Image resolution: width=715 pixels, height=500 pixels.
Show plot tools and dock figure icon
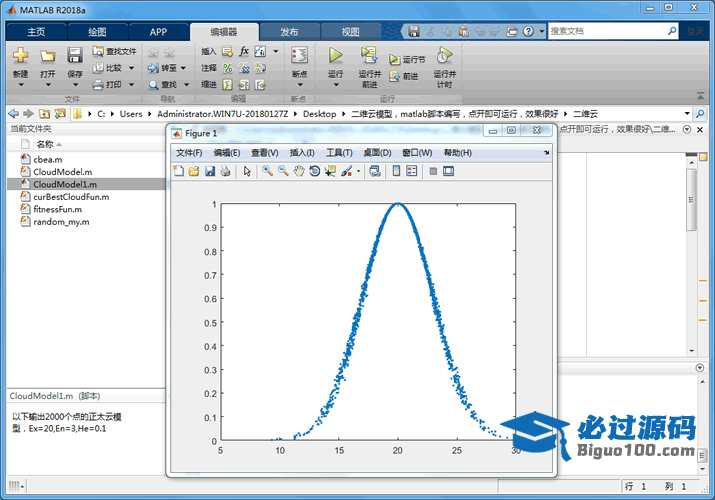pos(449,171)
